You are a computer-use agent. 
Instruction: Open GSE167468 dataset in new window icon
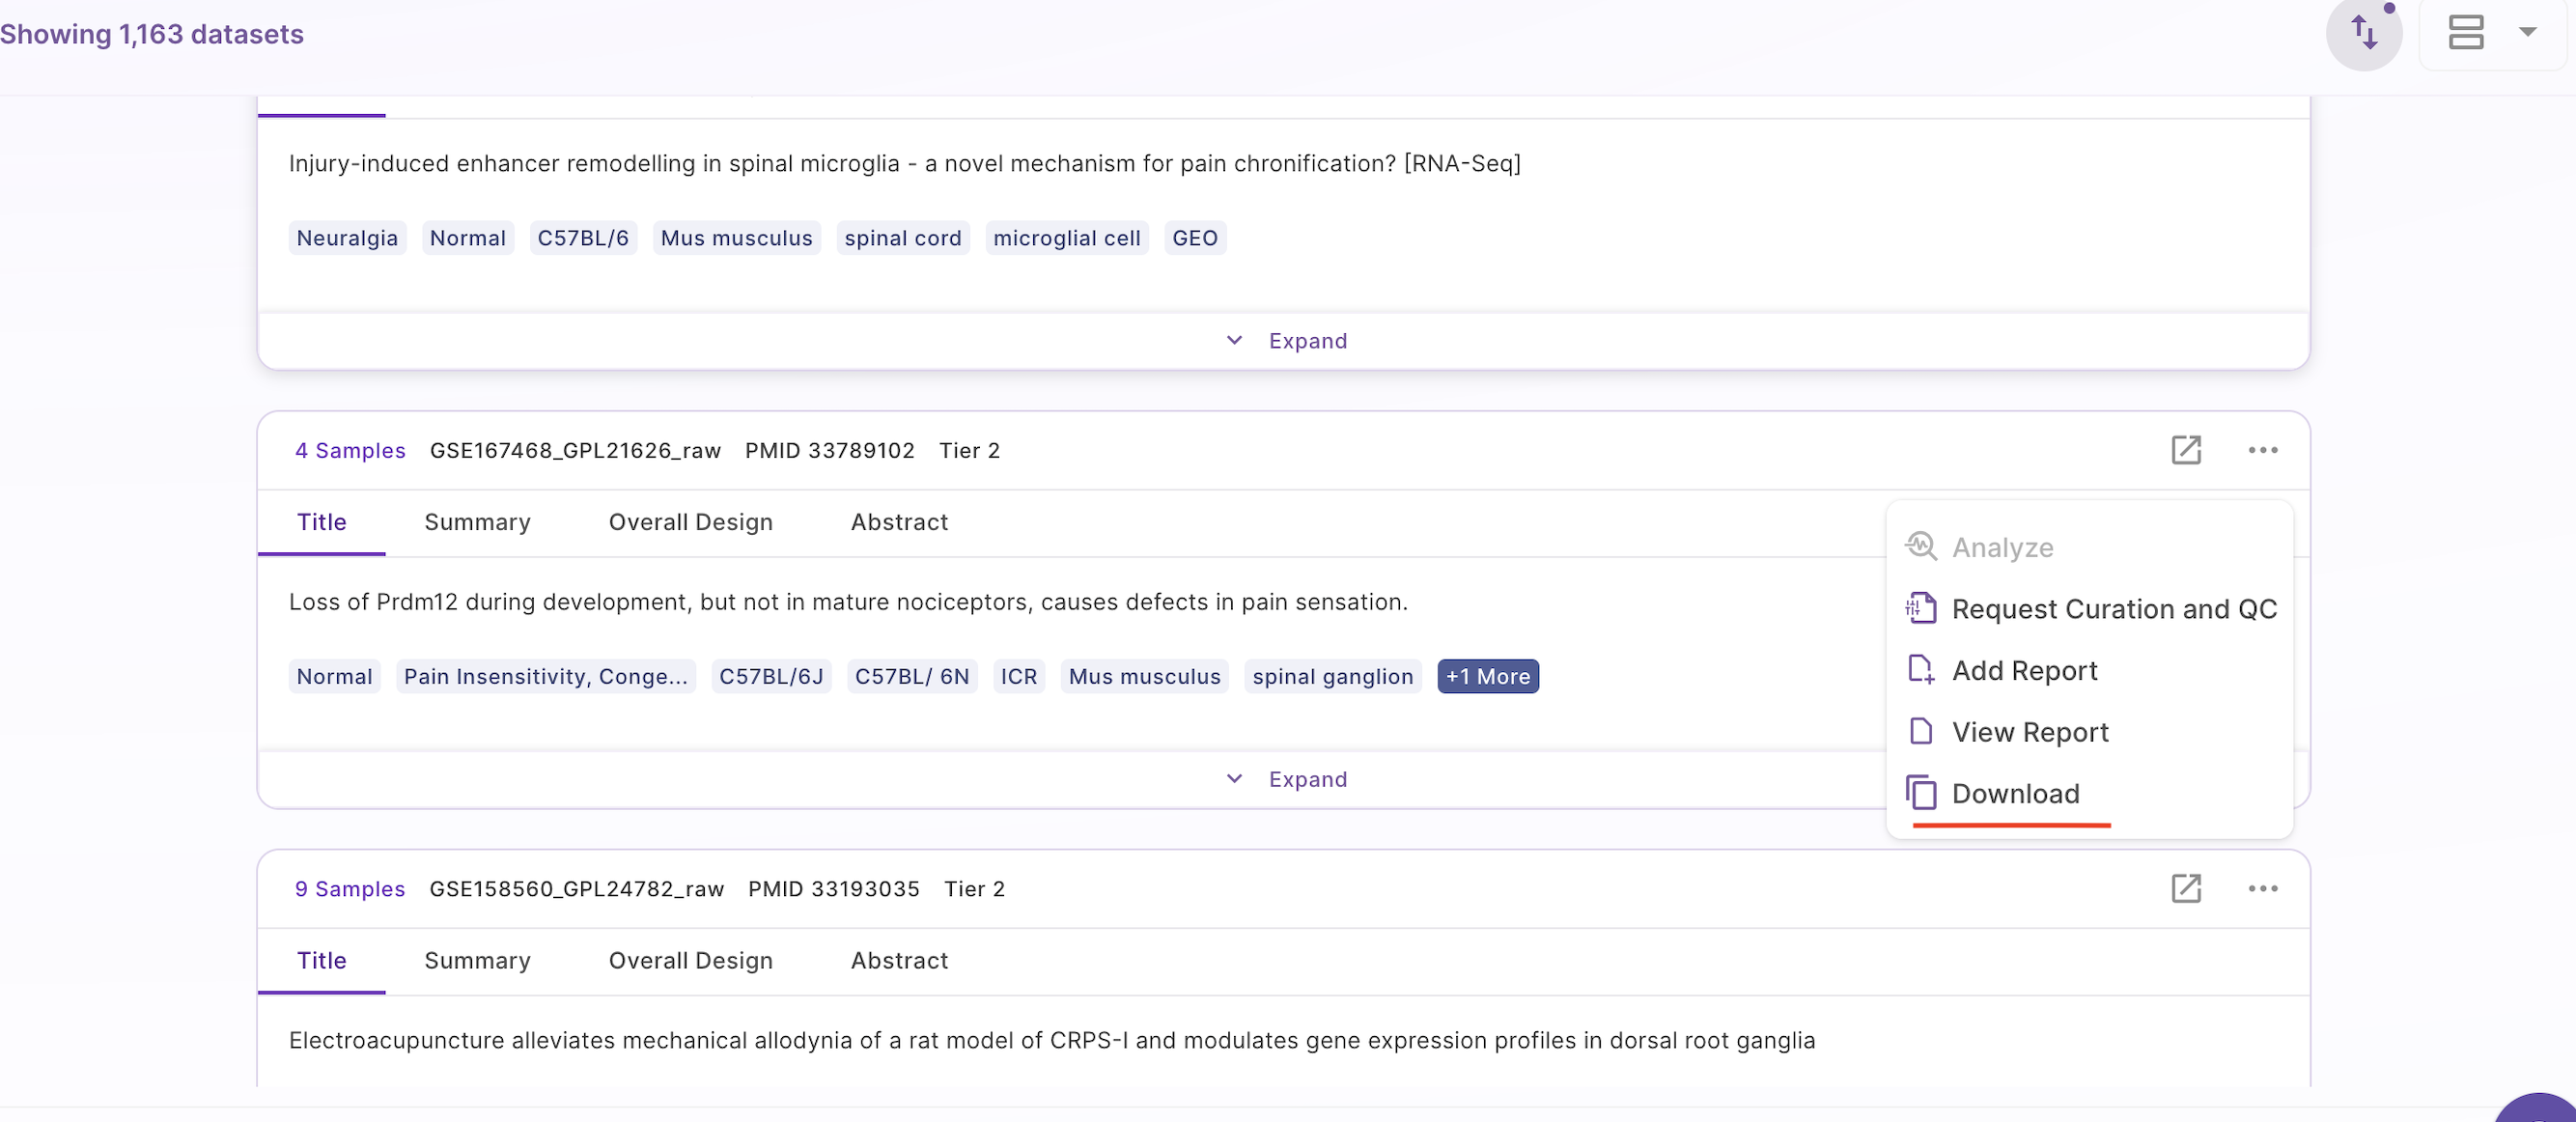[2186, 450]
